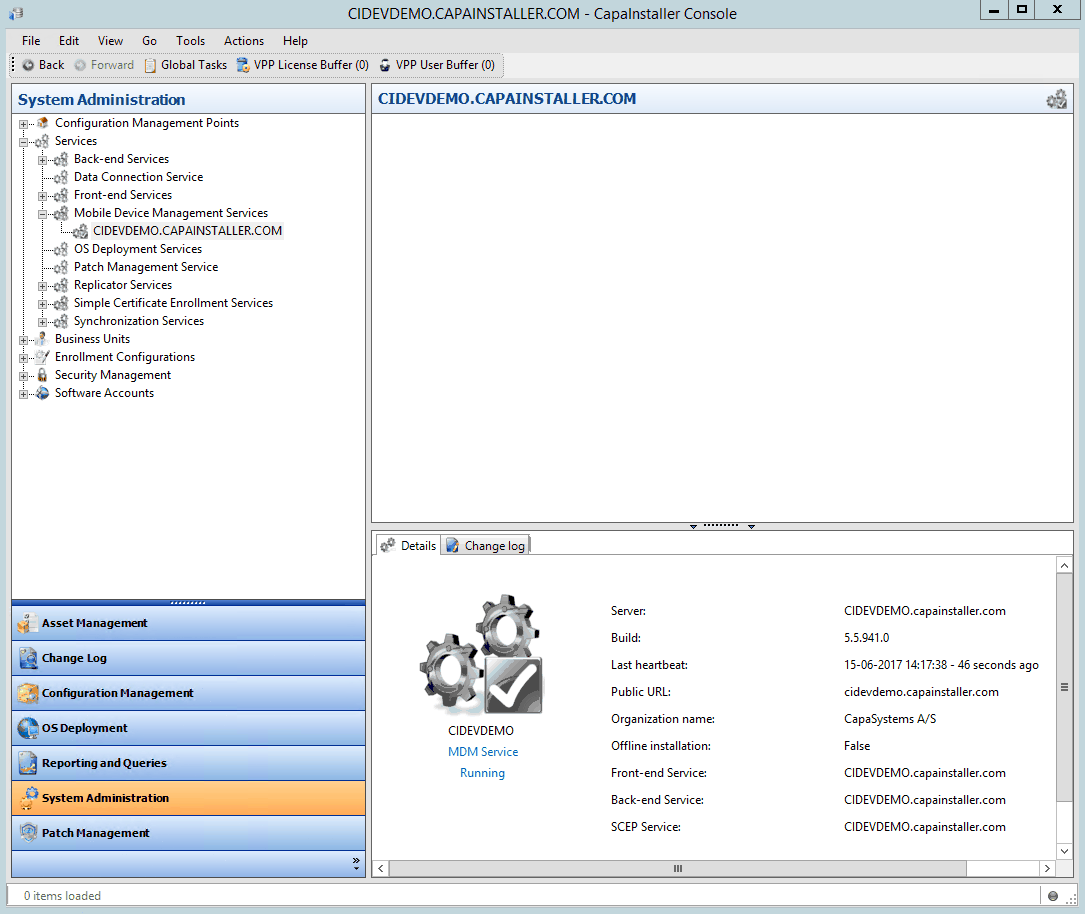Open the Reporting and Queries section
Viewport: 1085px width, 914px height.
[x=188, y=763]
